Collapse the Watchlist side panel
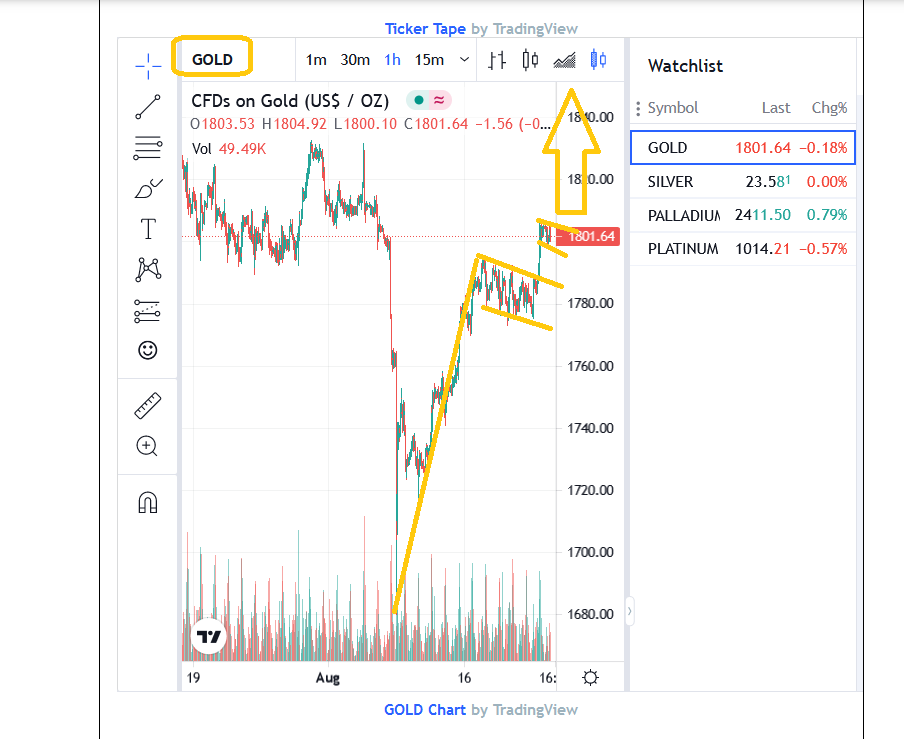Image resolution: width=904 pixels, height=739 pixels. pyautogui.click(x=630, y=610)
